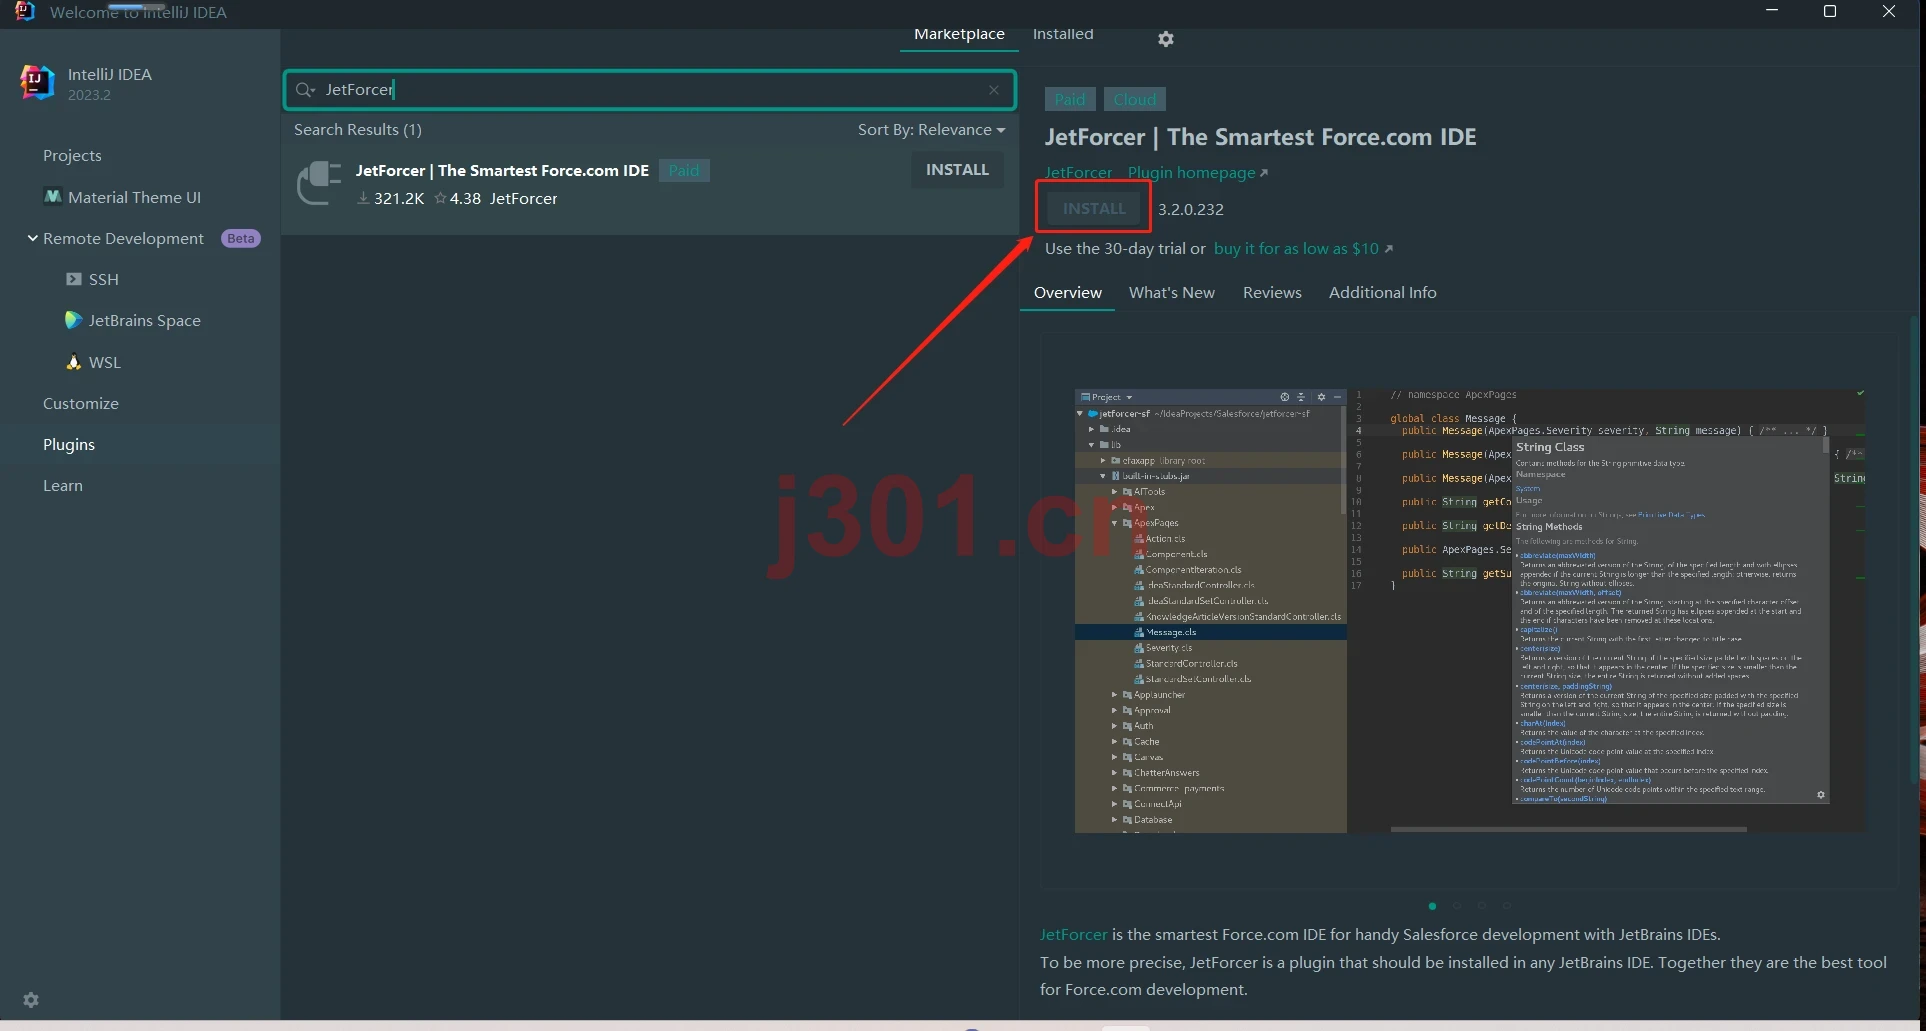Click the Paid tag in plugin details
The height and width of the screenshot is (1031, 1926).
coord(1069,100)
